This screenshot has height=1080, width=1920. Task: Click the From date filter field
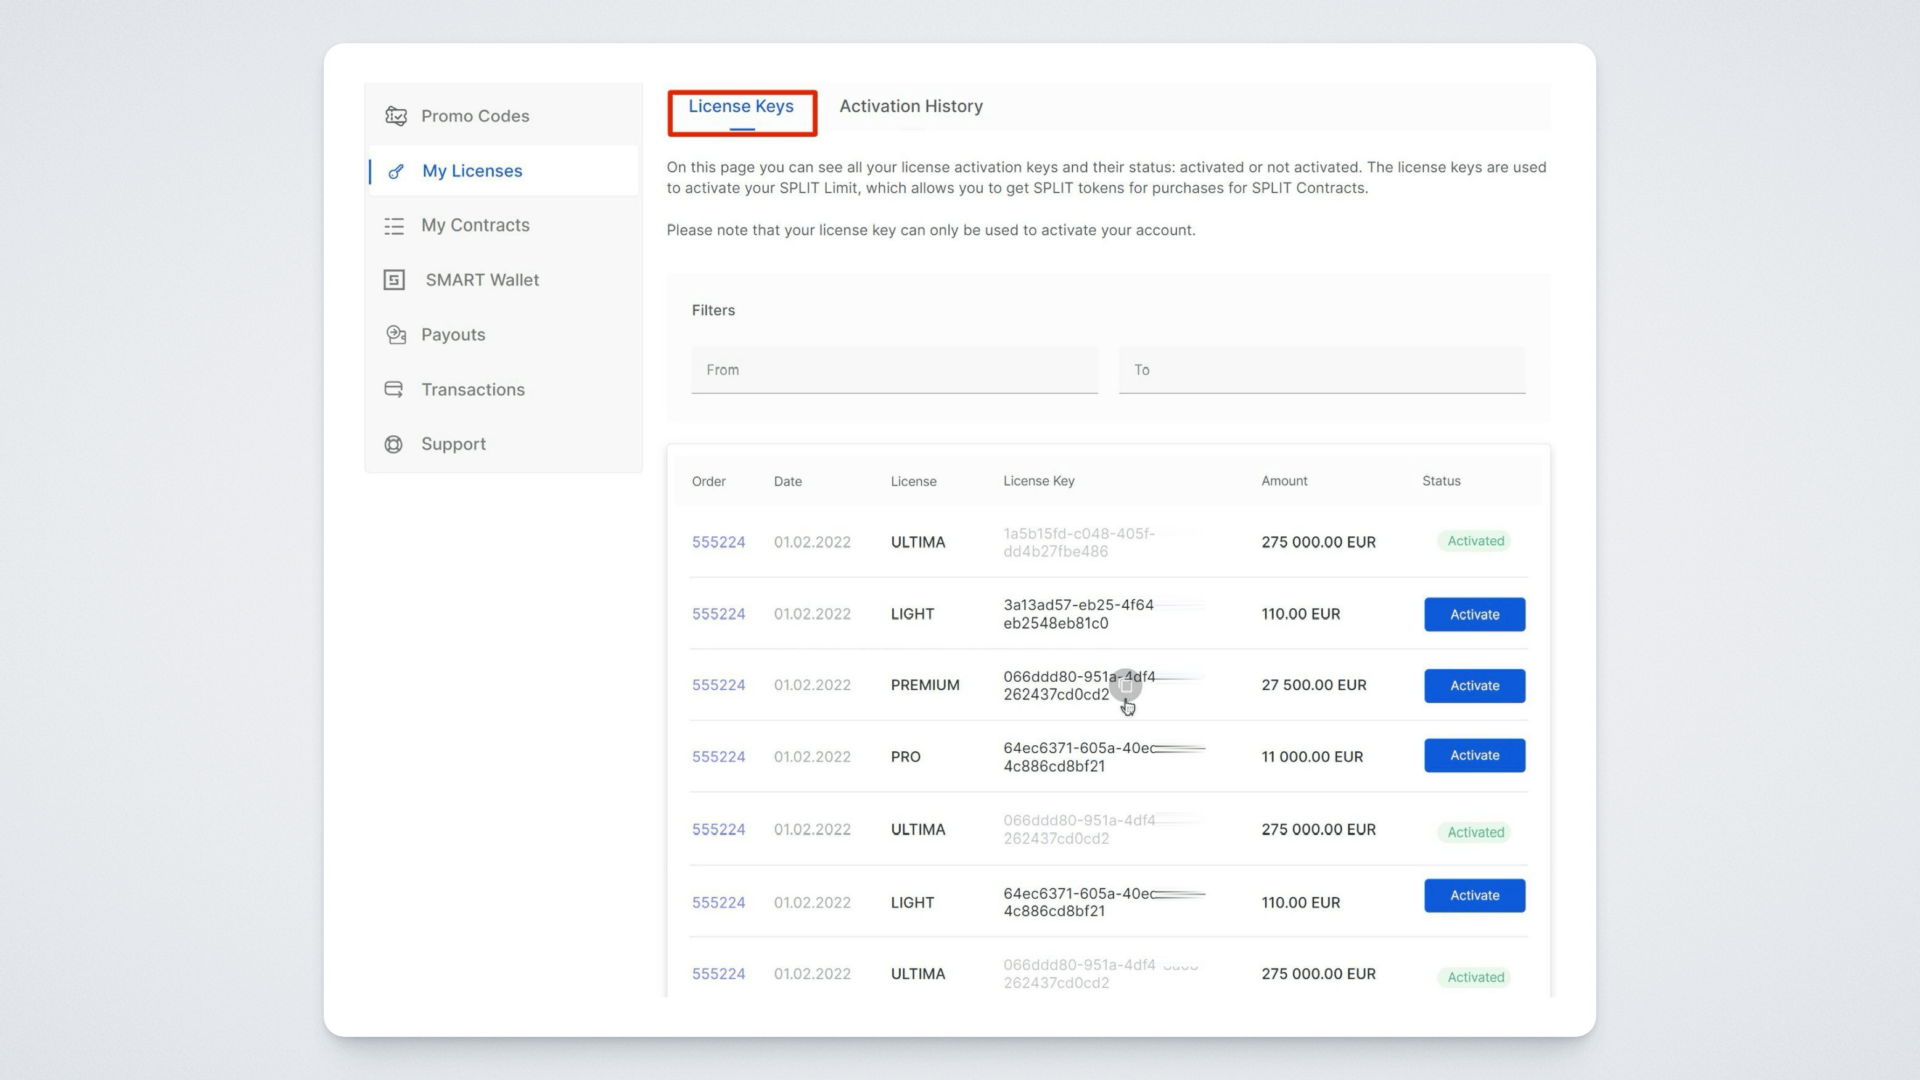(894, 370)
